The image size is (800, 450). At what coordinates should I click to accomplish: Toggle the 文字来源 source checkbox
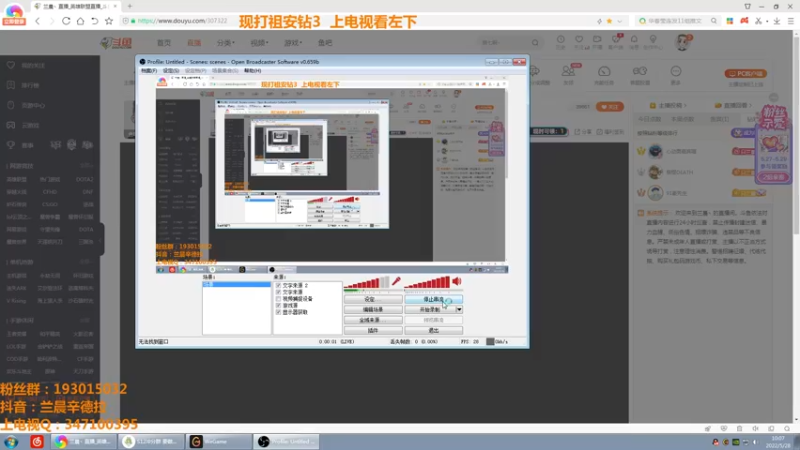pos(278,292)
